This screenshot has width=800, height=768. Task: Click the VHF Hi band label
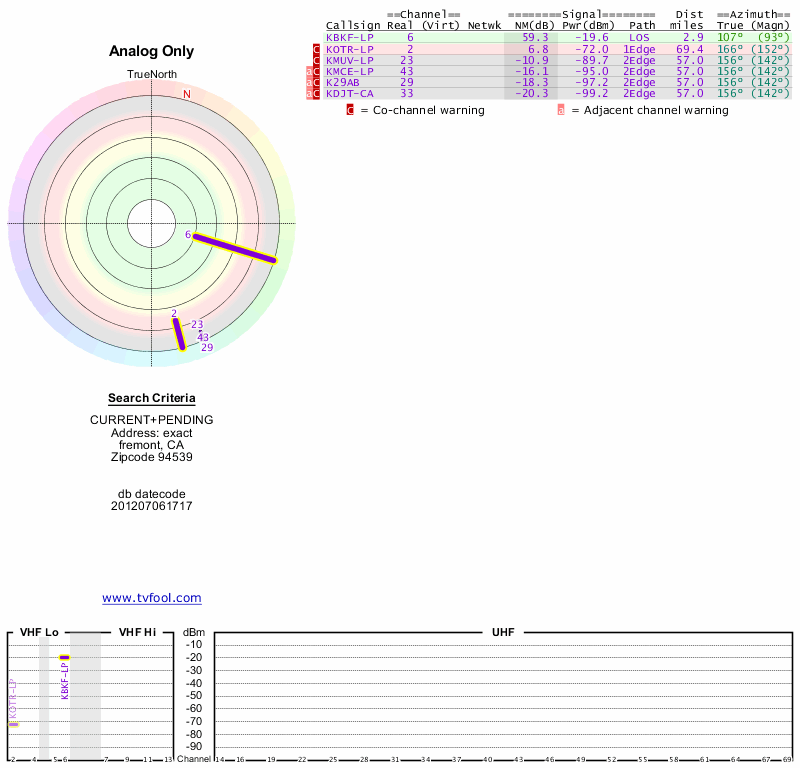click(137, 632)
